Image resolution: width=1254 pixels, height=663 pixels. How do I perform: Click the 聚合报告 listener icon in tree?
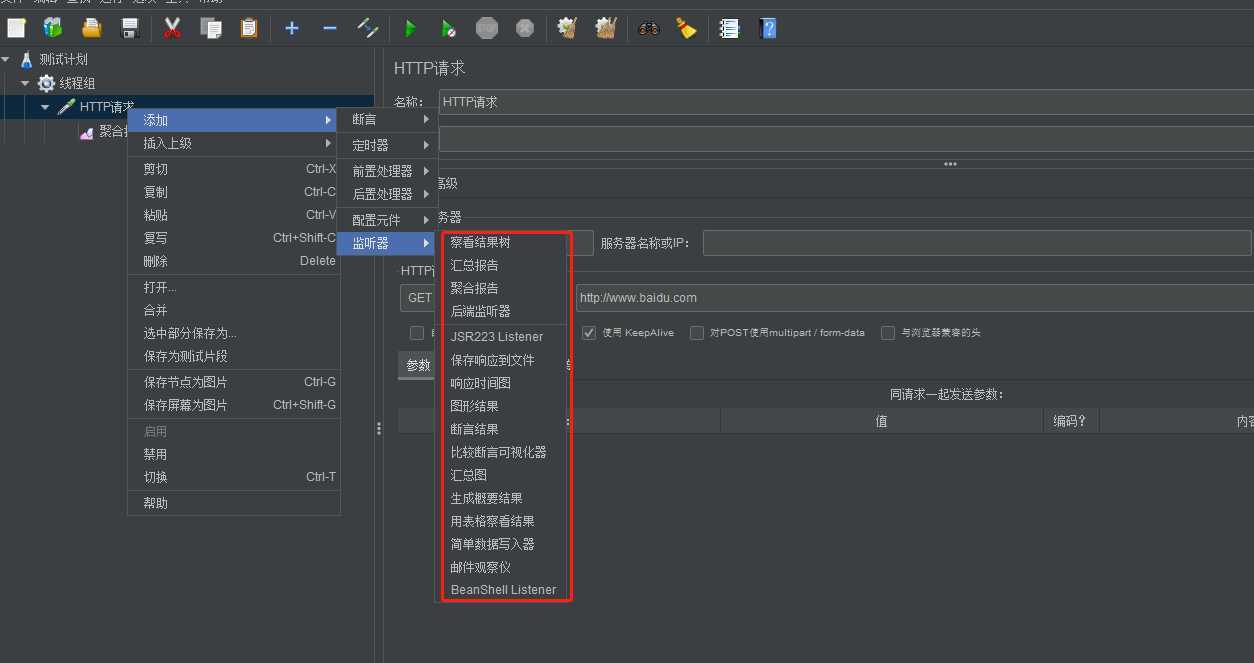[x=87, y=131]
